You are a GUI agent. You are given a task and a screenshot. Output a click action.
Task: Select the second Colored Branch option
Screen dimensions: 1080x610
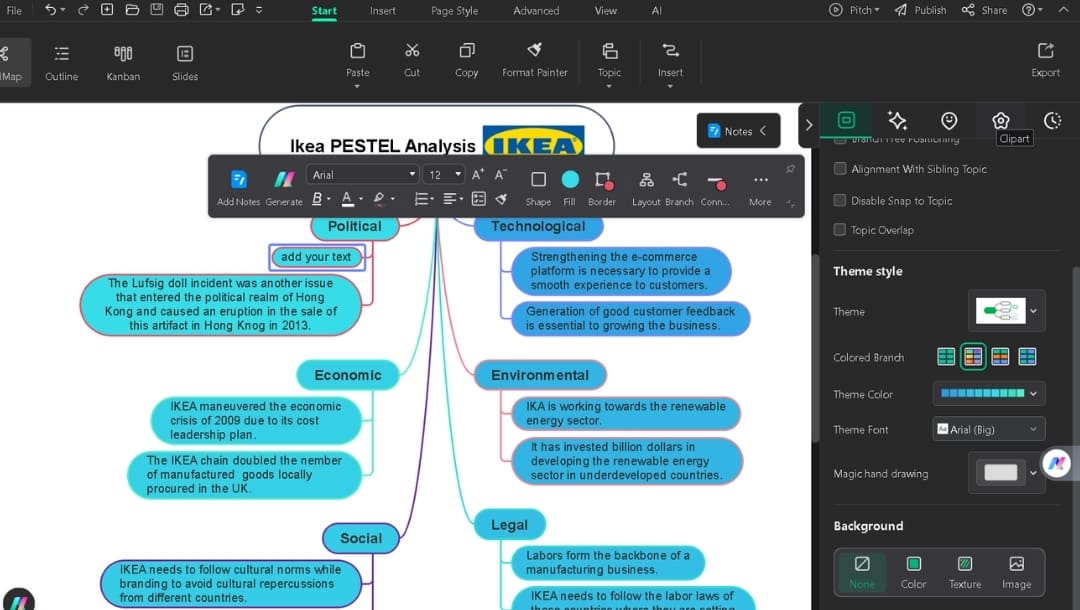tap(973, 357)
